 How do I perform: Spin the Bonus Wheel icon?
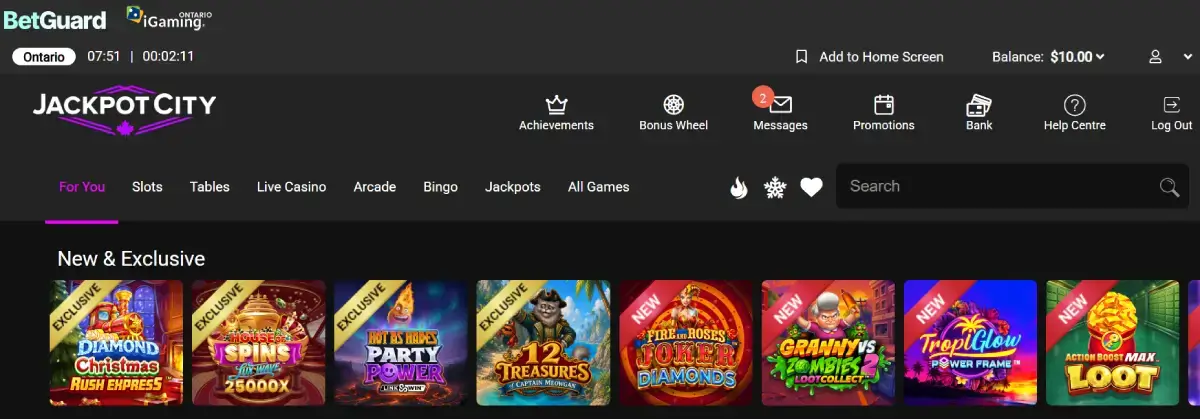point(673,104)
